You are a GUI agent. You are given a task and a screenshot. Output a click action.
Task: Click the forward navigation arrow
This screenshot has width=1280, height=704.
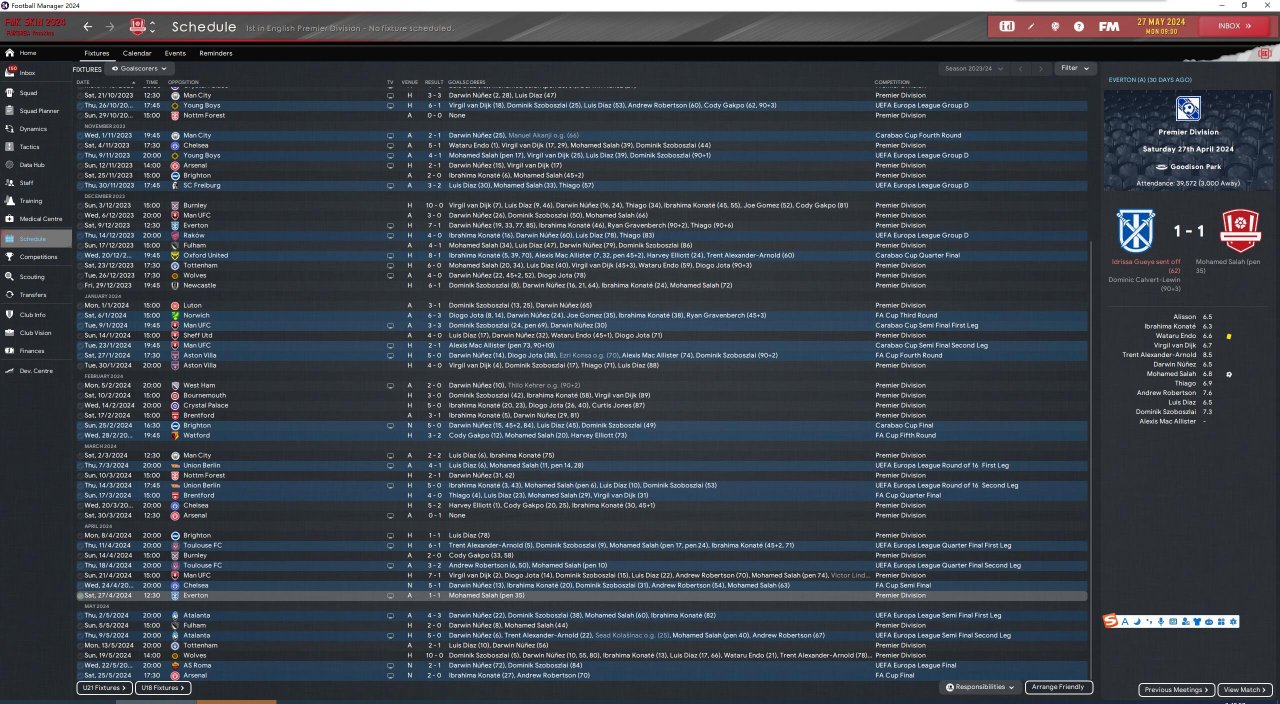pos(110,27)
